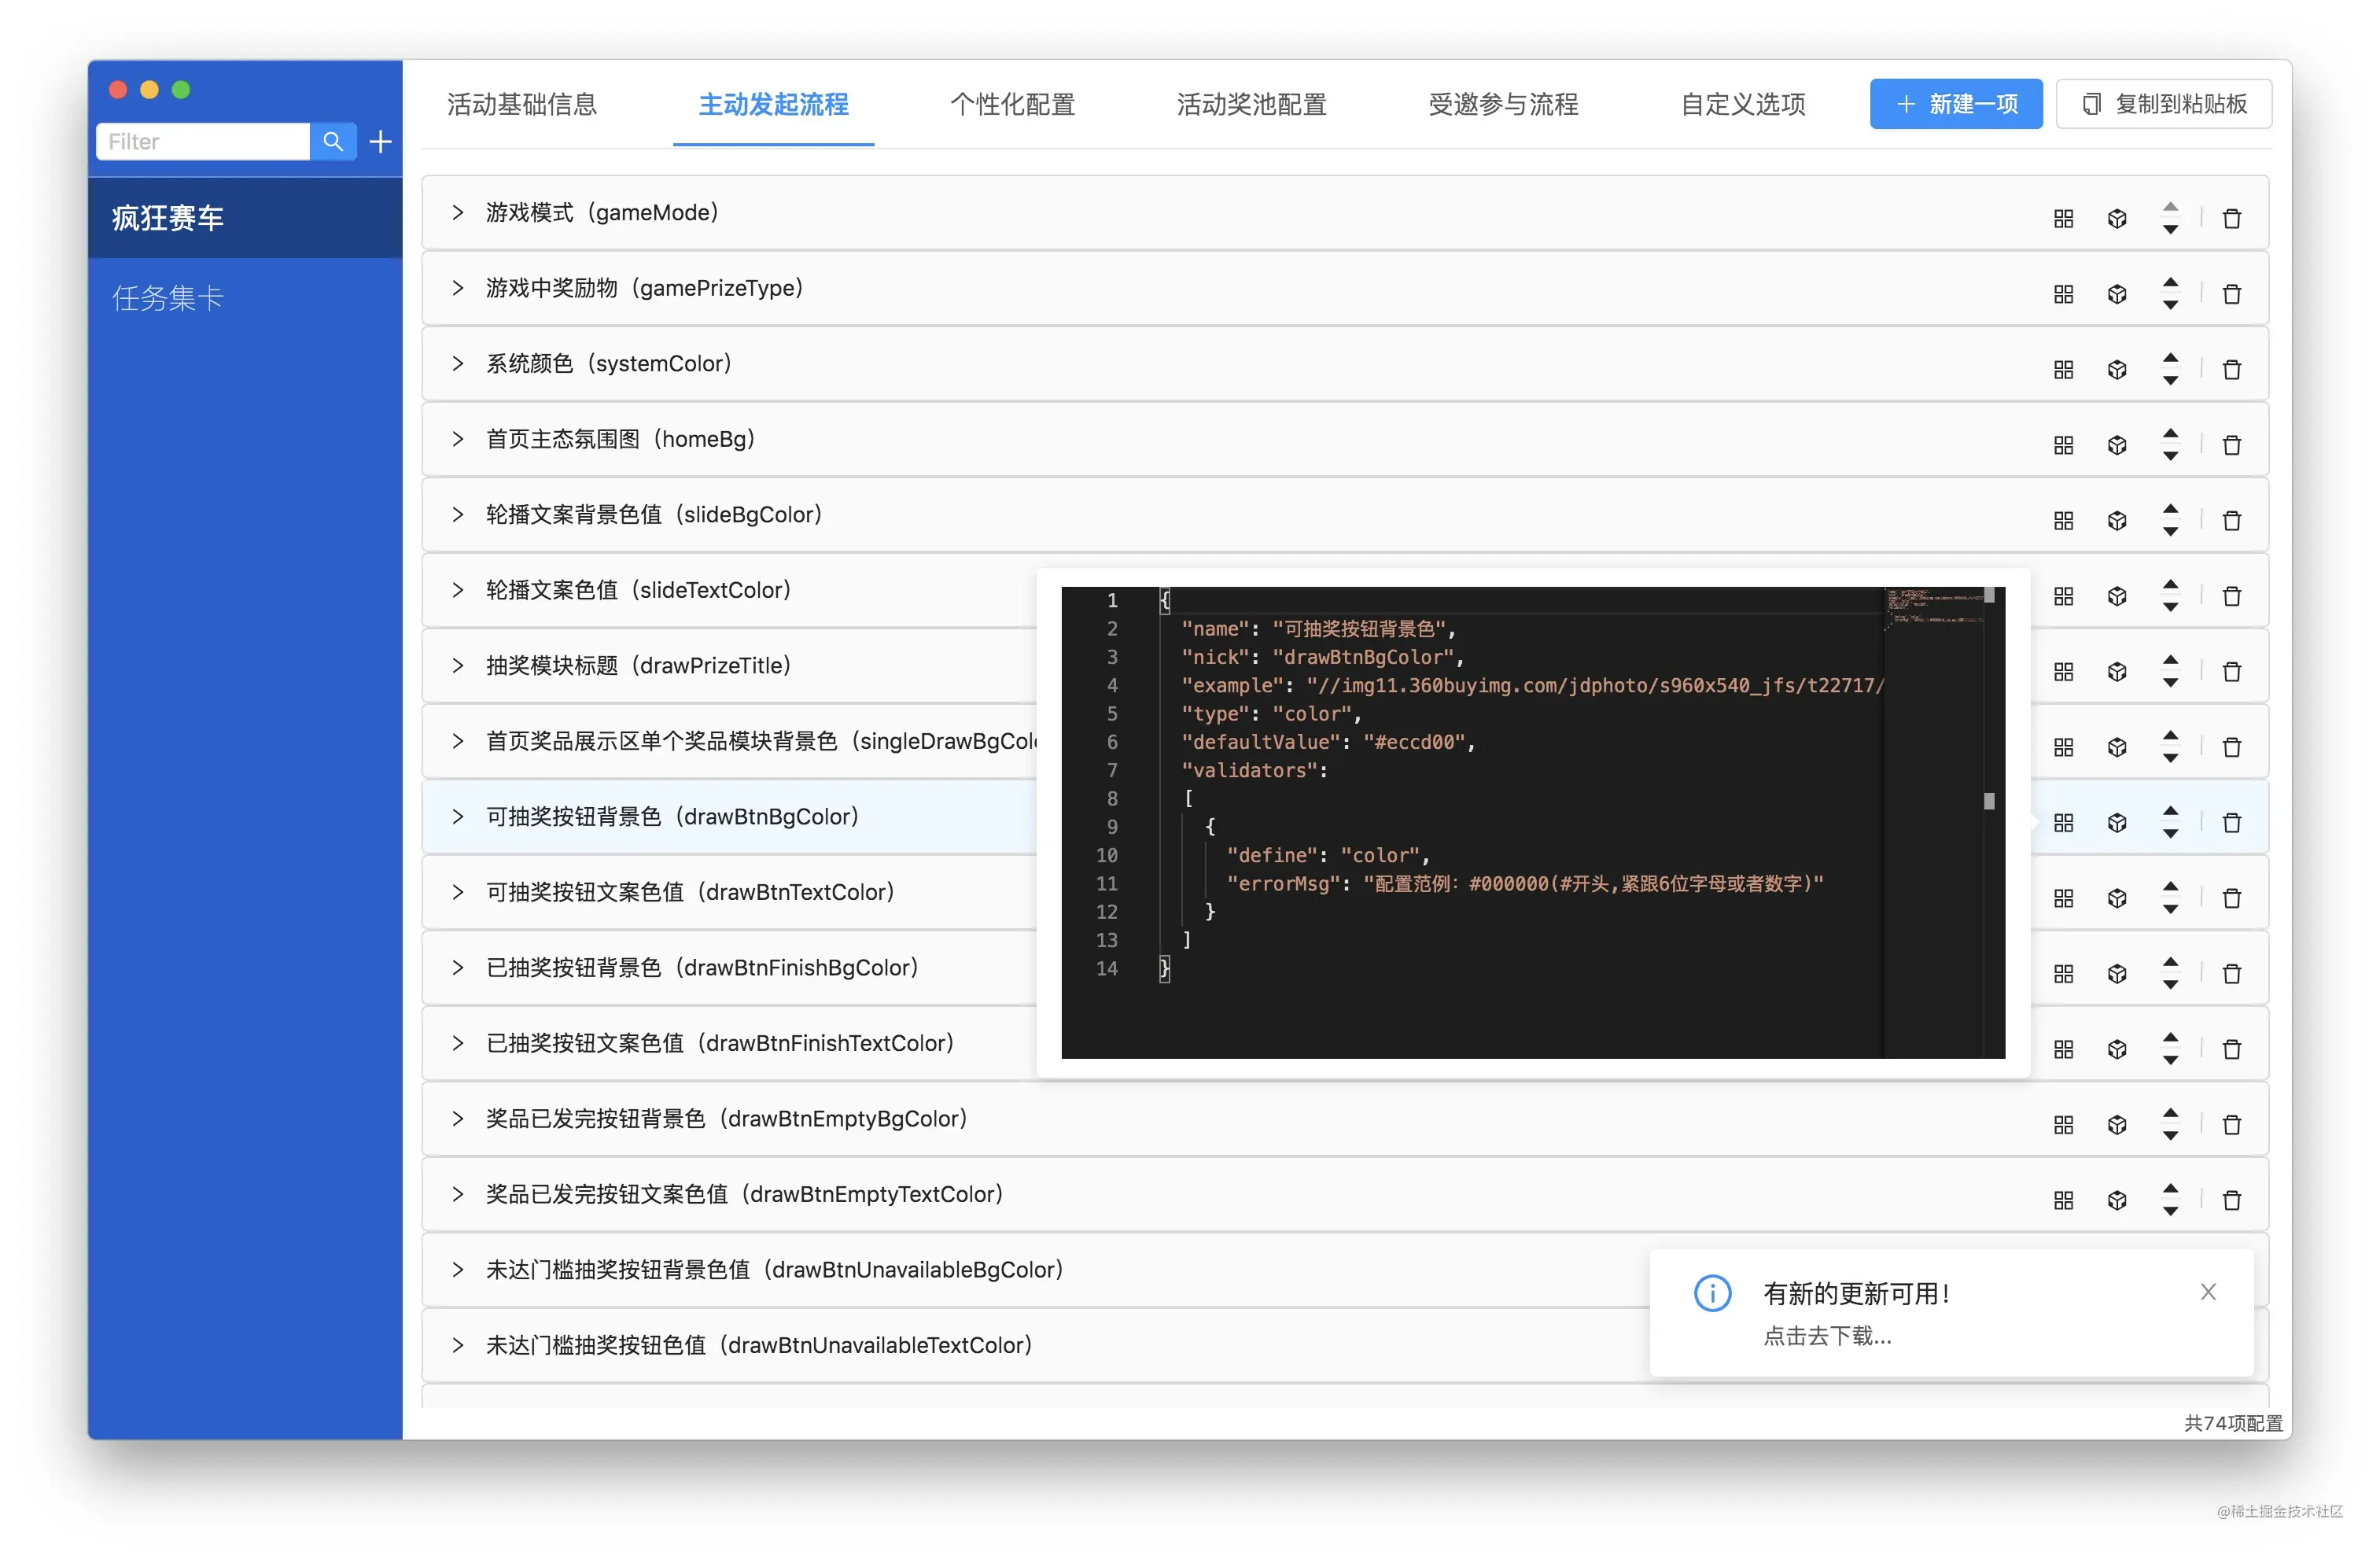Click grid icon in the gamePrizeType row
The height and width of the screenshot is (1556, 2380).
point(2063,294)
